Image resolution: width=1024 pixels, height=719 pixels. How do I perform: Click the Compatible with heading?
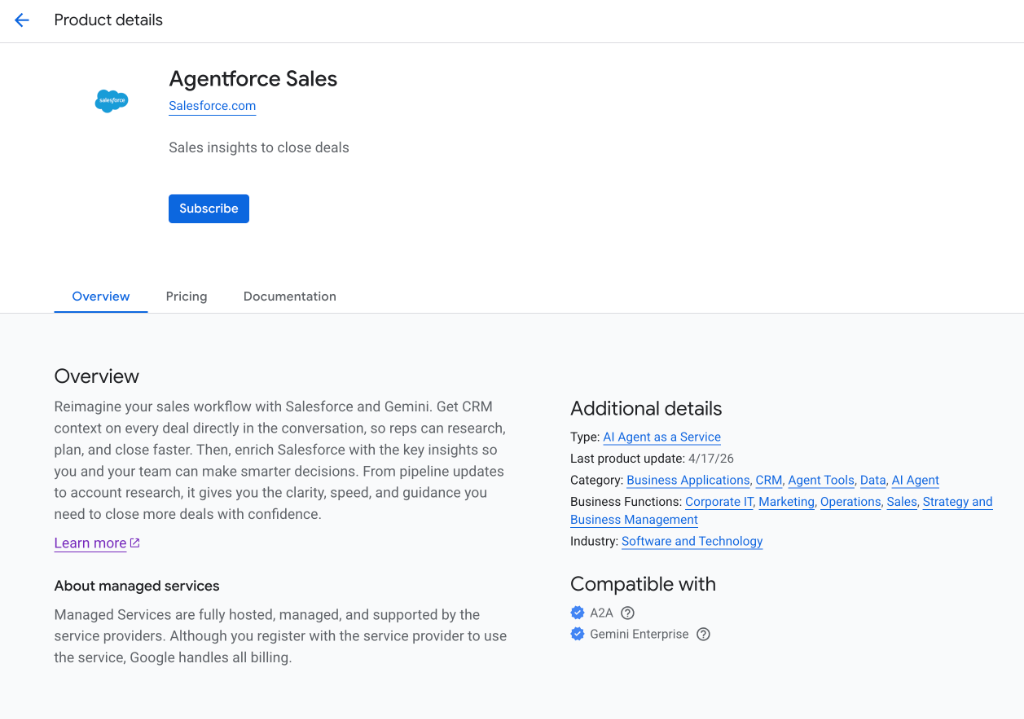click(x=643, y=584)
